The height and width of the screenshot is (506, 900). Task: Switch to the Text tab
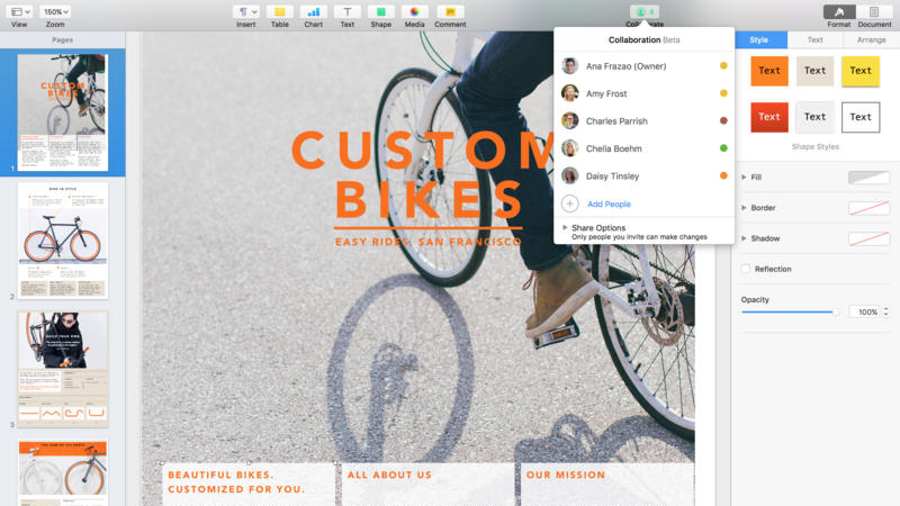coord(815,40)
